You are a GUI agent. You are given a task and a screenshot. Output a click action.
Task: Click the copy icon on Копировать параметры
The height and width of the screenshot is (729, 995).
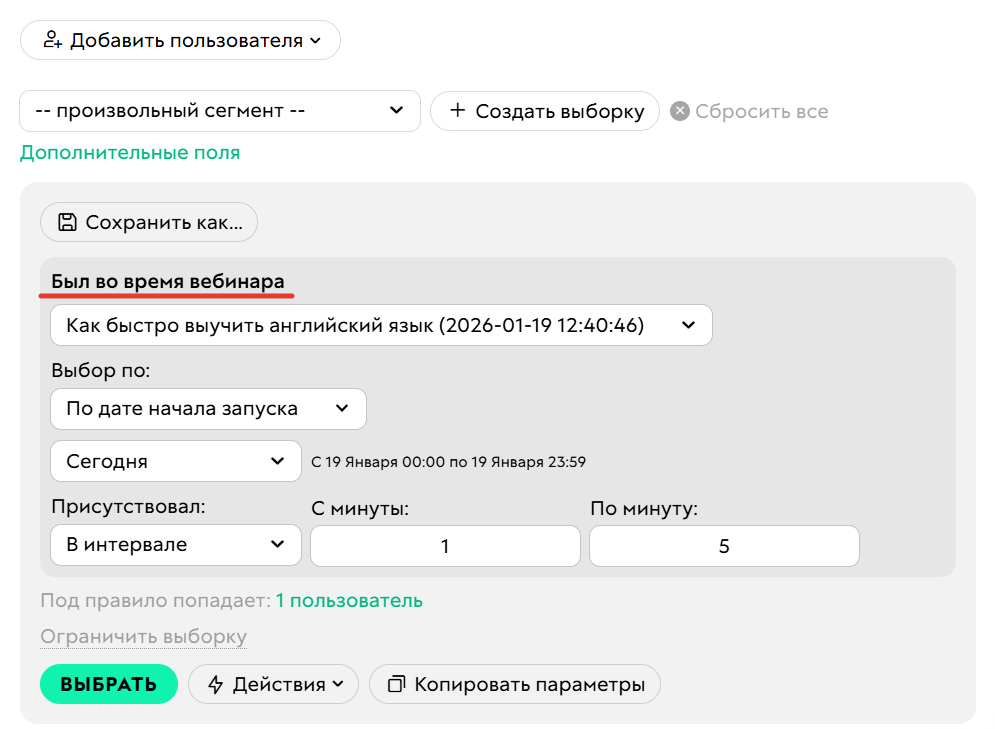(396, 684)
